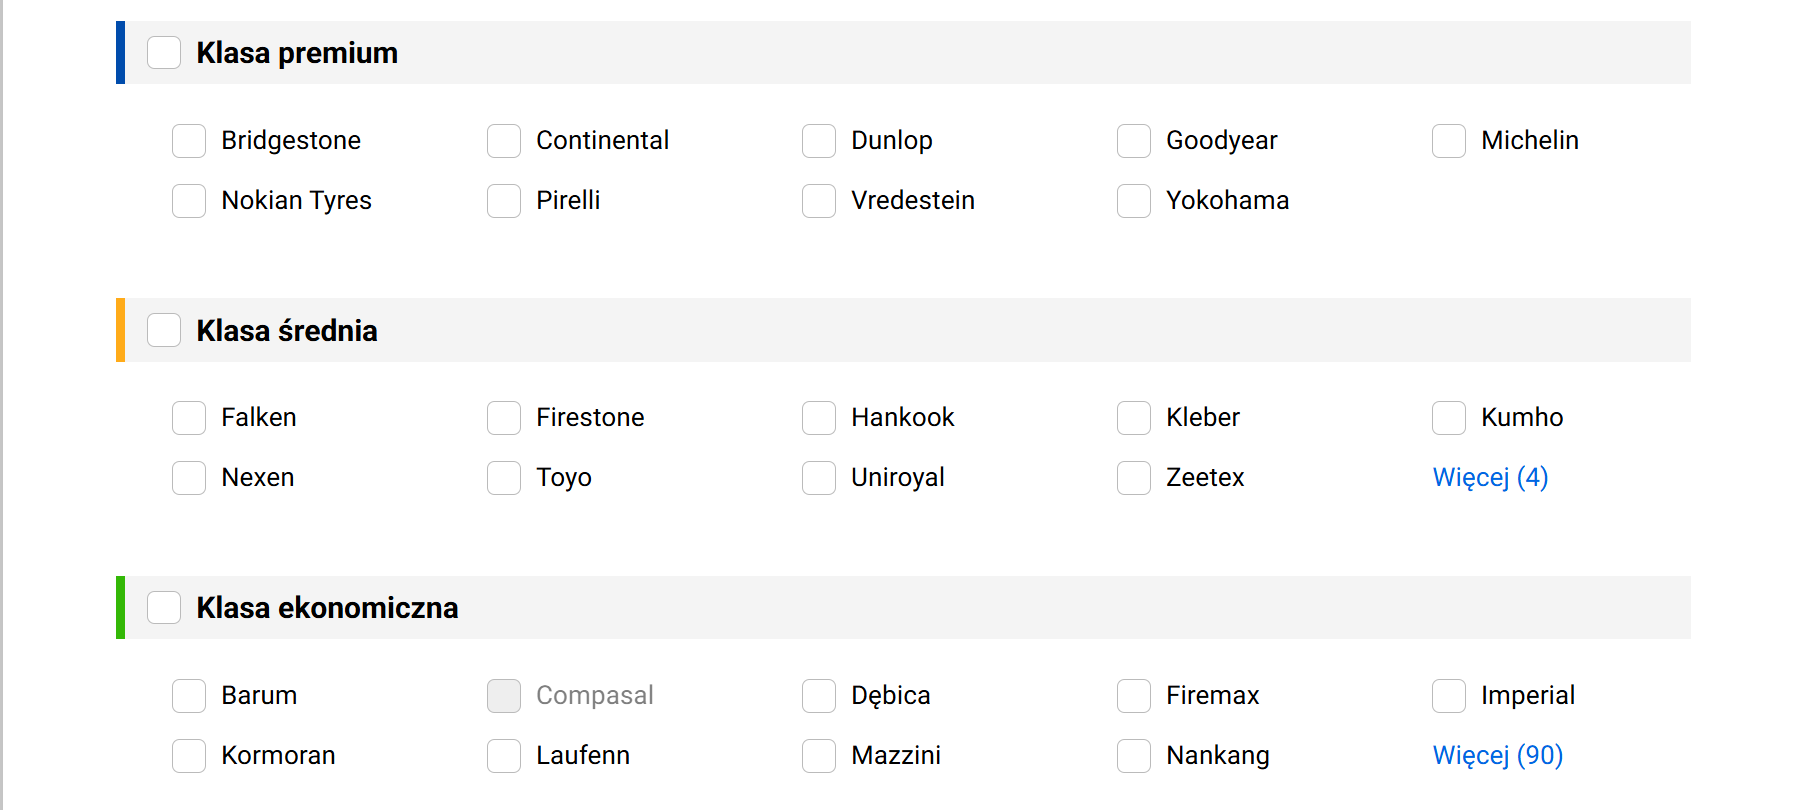The width and height of the screenshot is (1803, 810).
Task: Expand mid-range brands with Więcej (4)
Action: pyautogui.click(x=1490, y=478)
